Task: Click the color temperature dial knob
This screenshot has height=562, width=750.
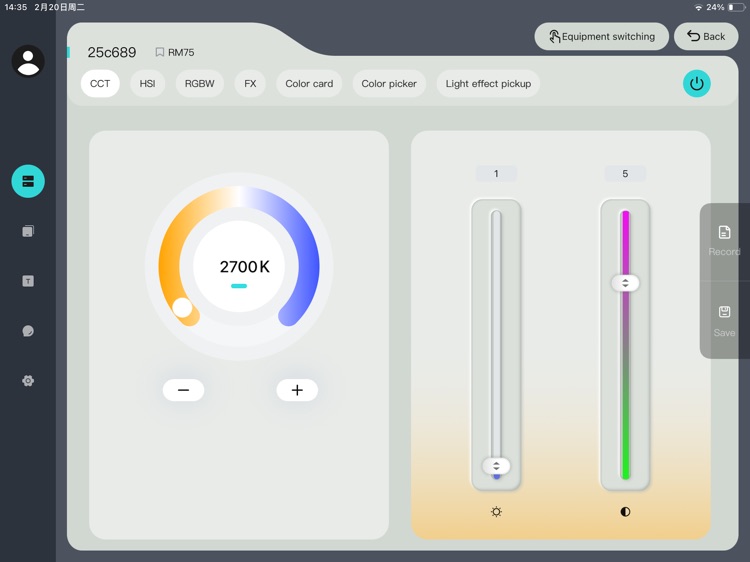Action: point(182,308)
